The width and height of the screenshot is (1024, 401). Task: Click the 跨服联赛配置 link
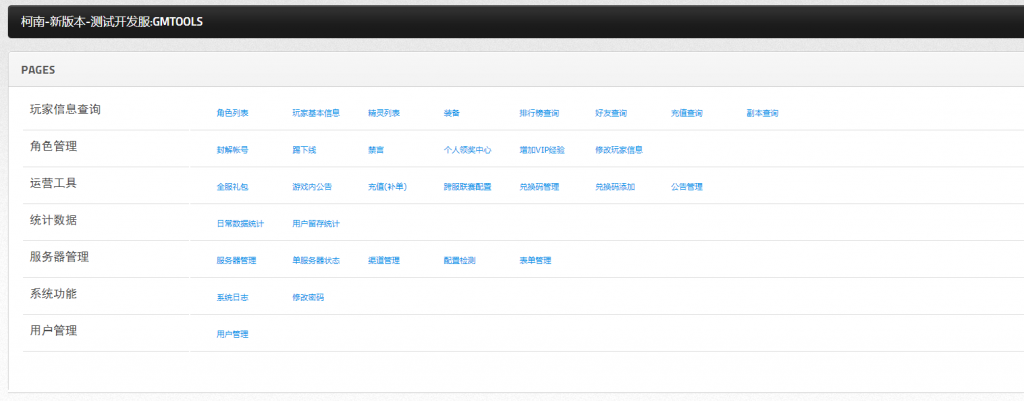pyautogui.click(x=468, y=187)
